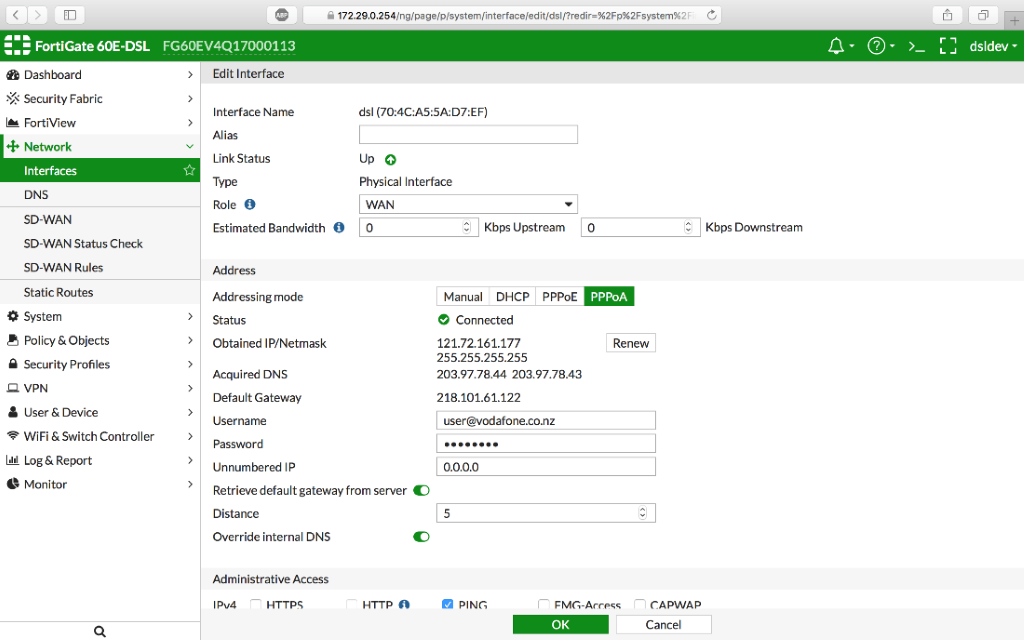Click into the Alias field
This screenshot has width=1024, height=640.
click(x=468, y=135)
